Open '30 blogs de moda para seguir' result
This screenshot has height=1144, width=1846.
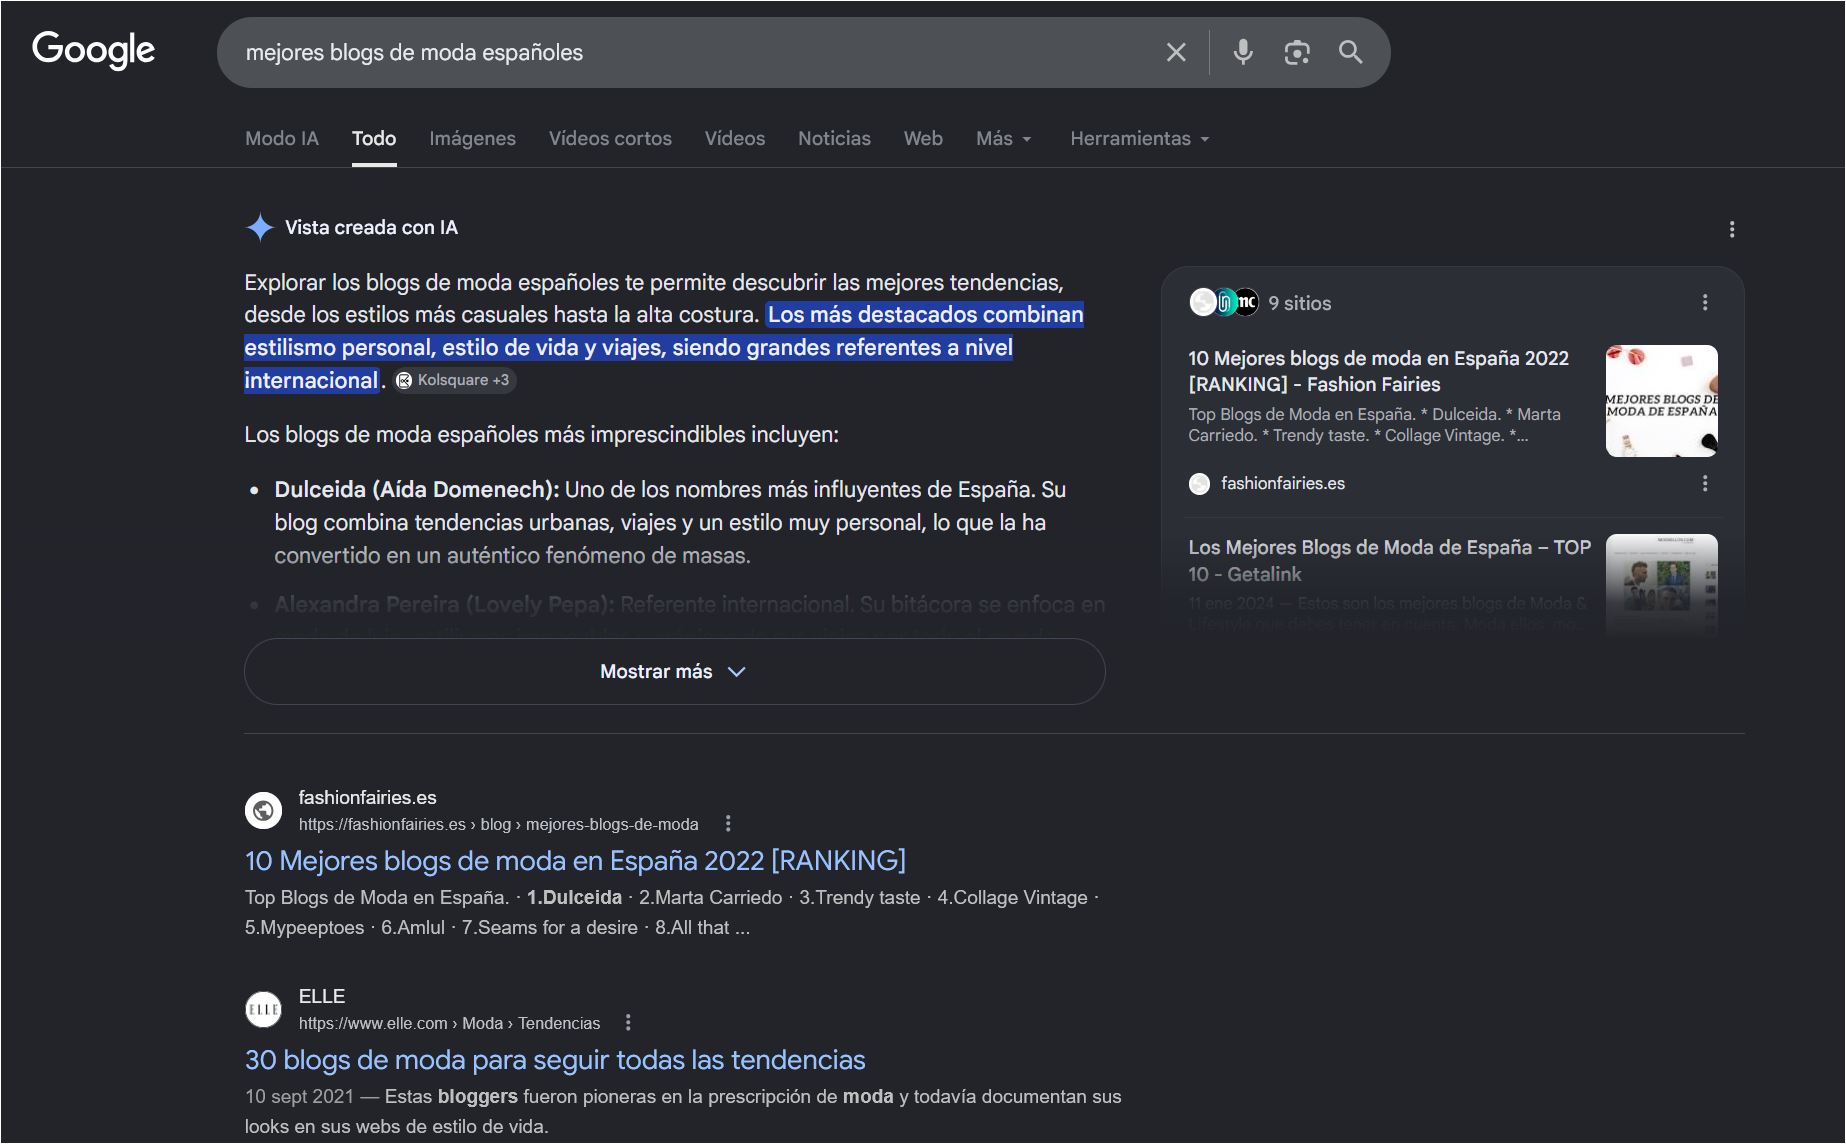coord(555,1060)
